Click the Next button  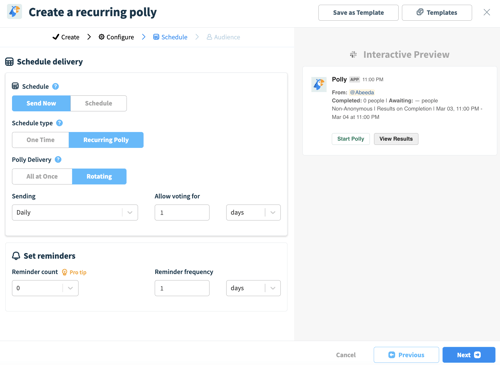coord(469,355)
